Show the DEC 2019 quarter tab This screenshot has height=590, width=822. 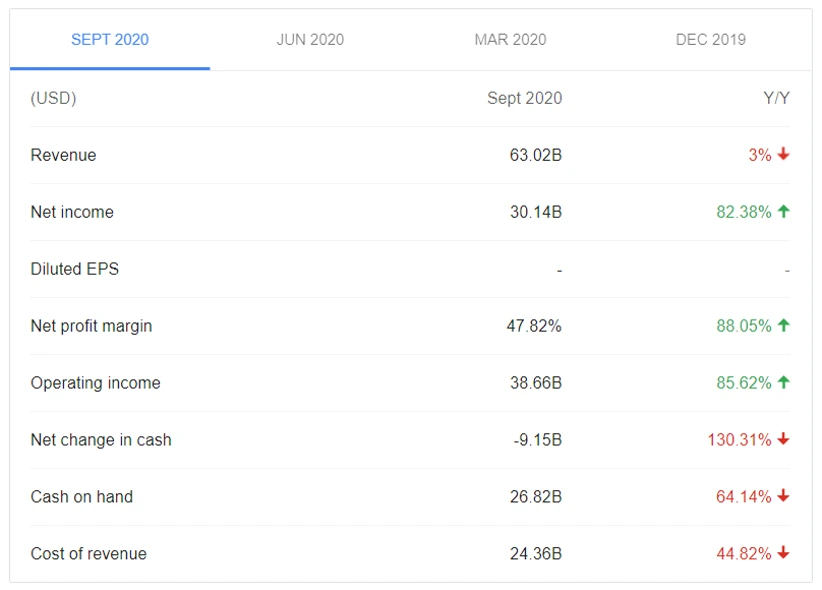point(710,40)
